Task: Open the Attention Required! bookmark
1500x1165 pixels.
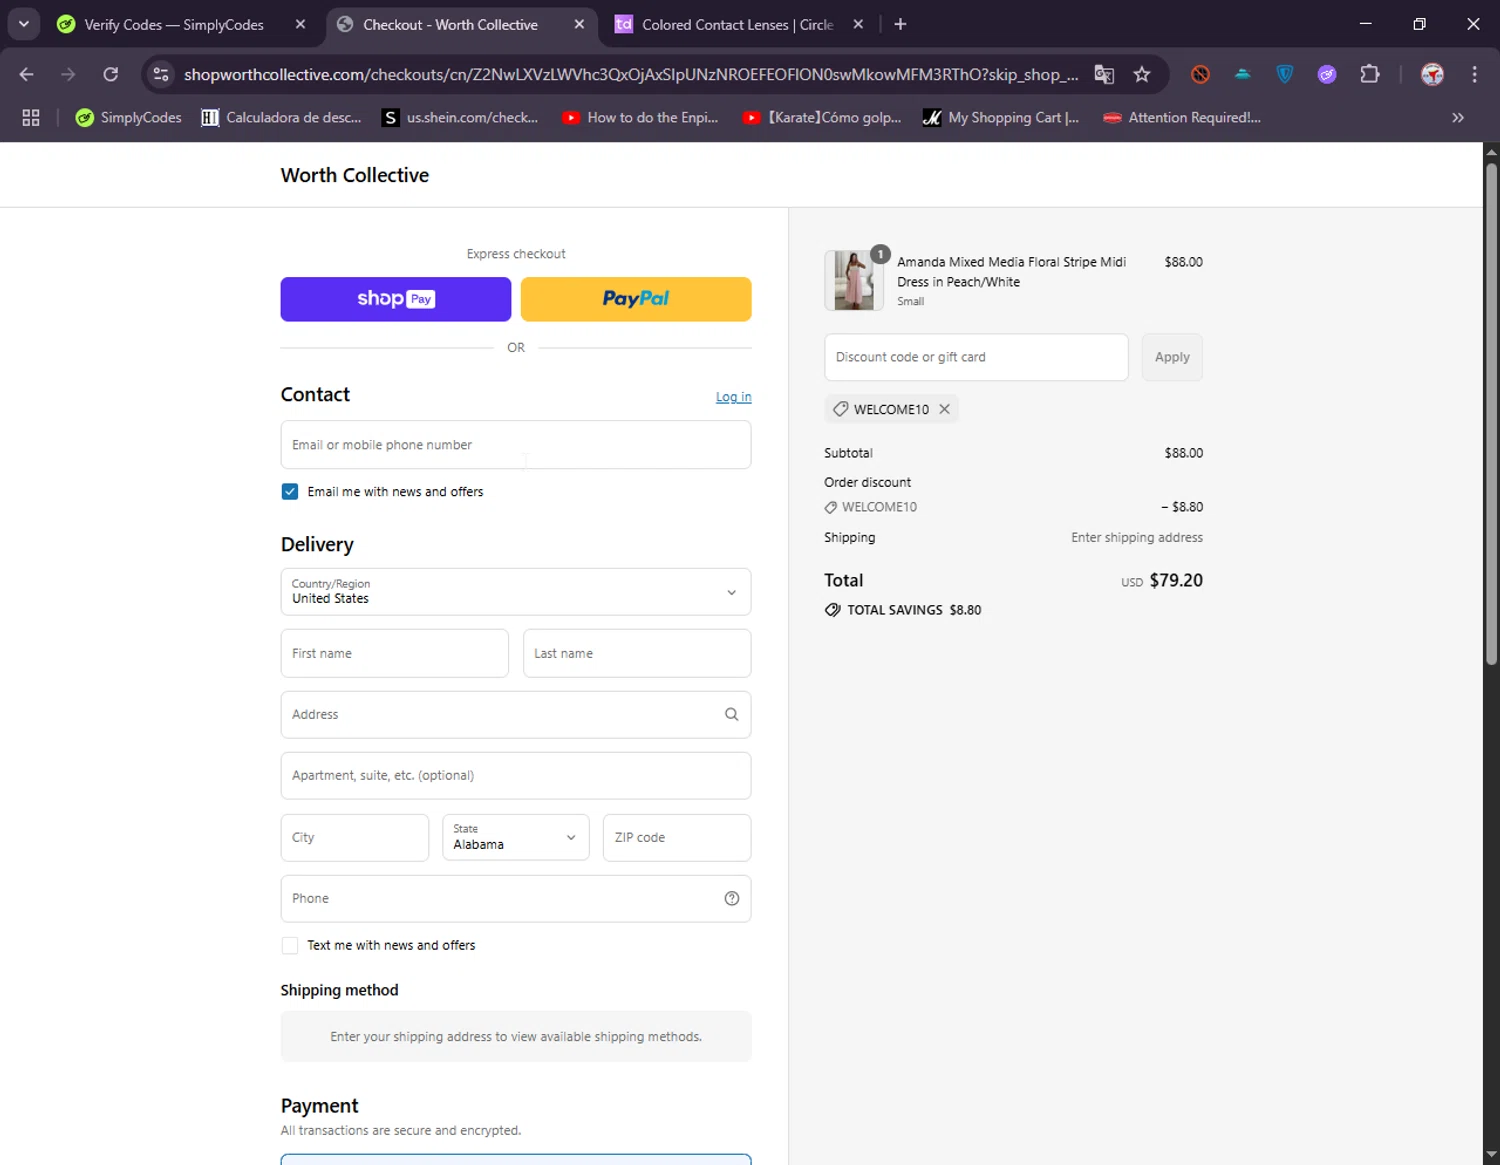Action: 1181,118
